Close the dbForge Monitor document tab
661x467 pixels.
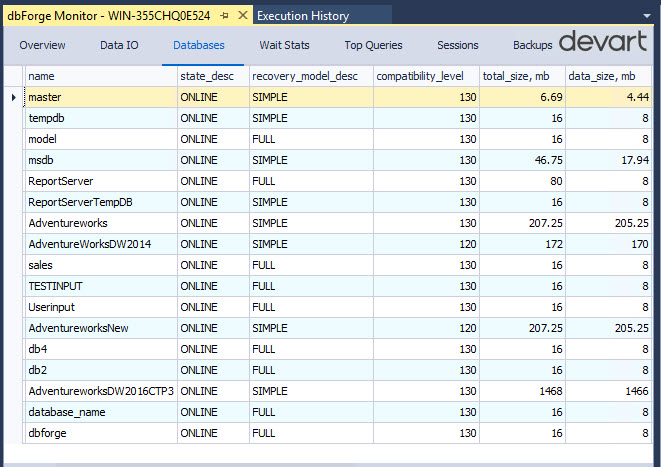241,16
